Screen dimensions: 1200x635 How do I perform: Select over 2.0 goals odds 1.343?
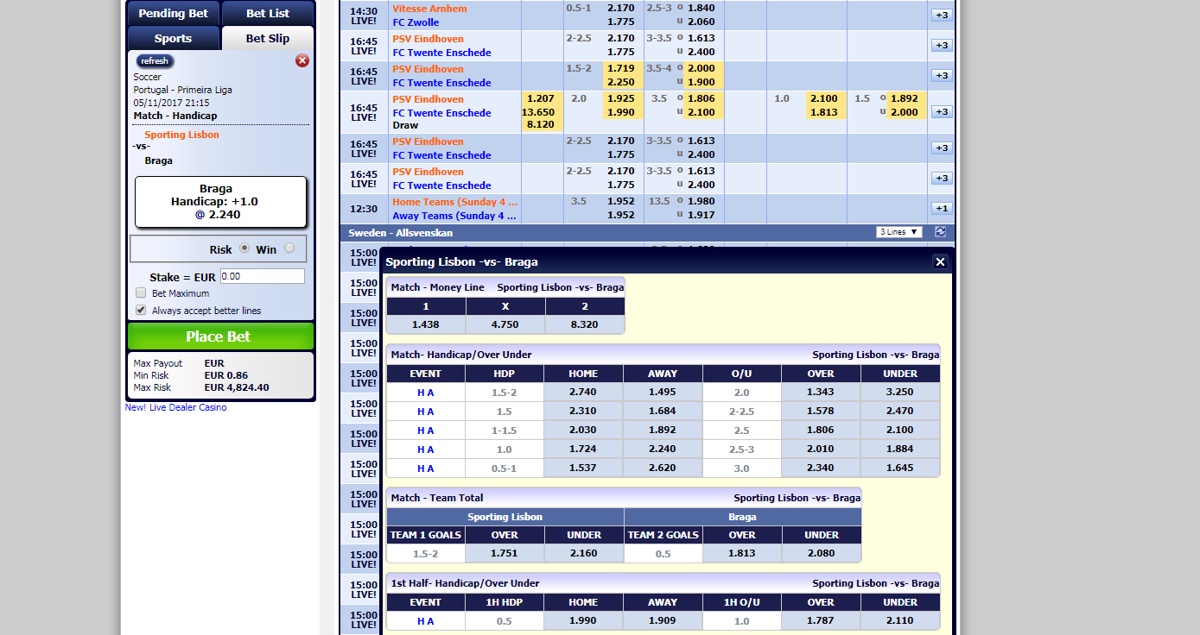click(x=820, y=392)
